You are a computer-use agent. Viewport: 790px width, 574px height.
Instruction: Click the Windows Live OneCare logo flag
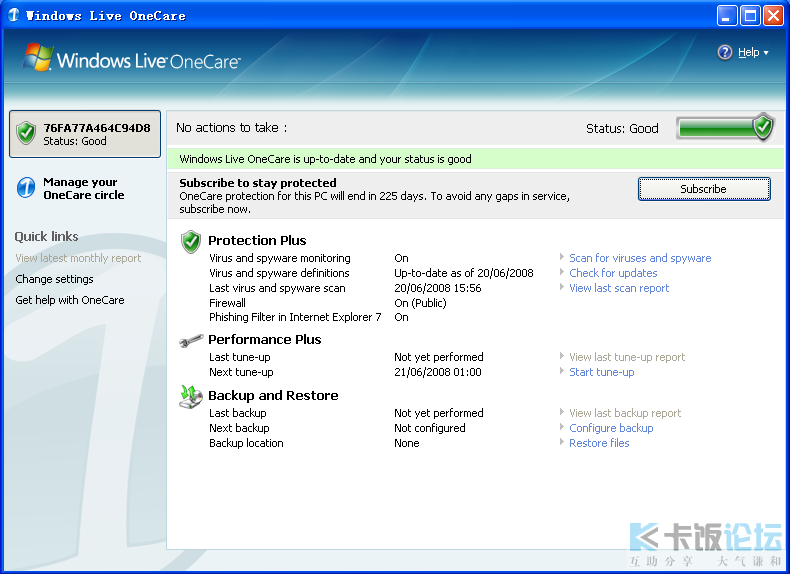tap(38, 57)
